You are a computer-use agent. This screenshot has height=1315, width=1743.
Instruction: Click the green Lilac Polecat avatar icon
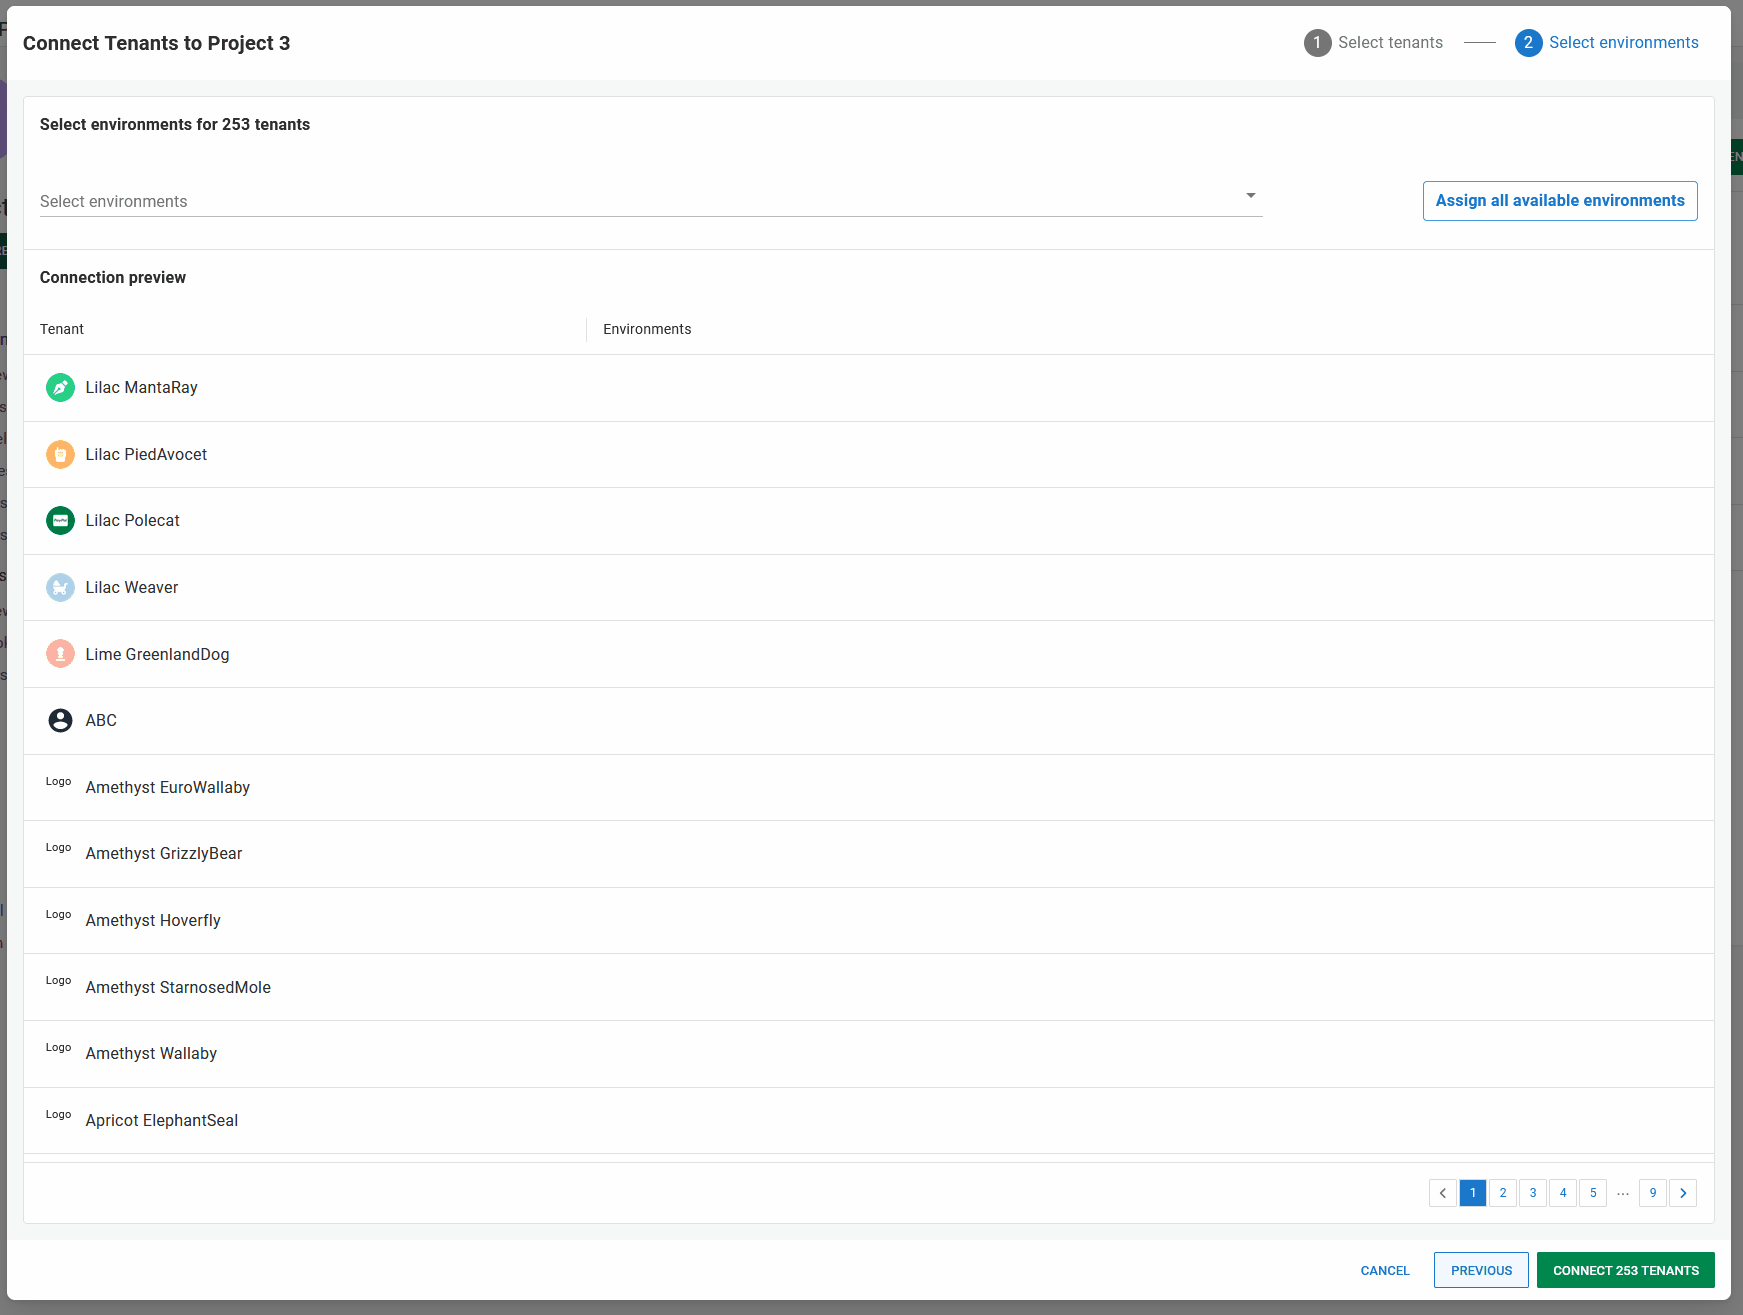coord(60,520)
